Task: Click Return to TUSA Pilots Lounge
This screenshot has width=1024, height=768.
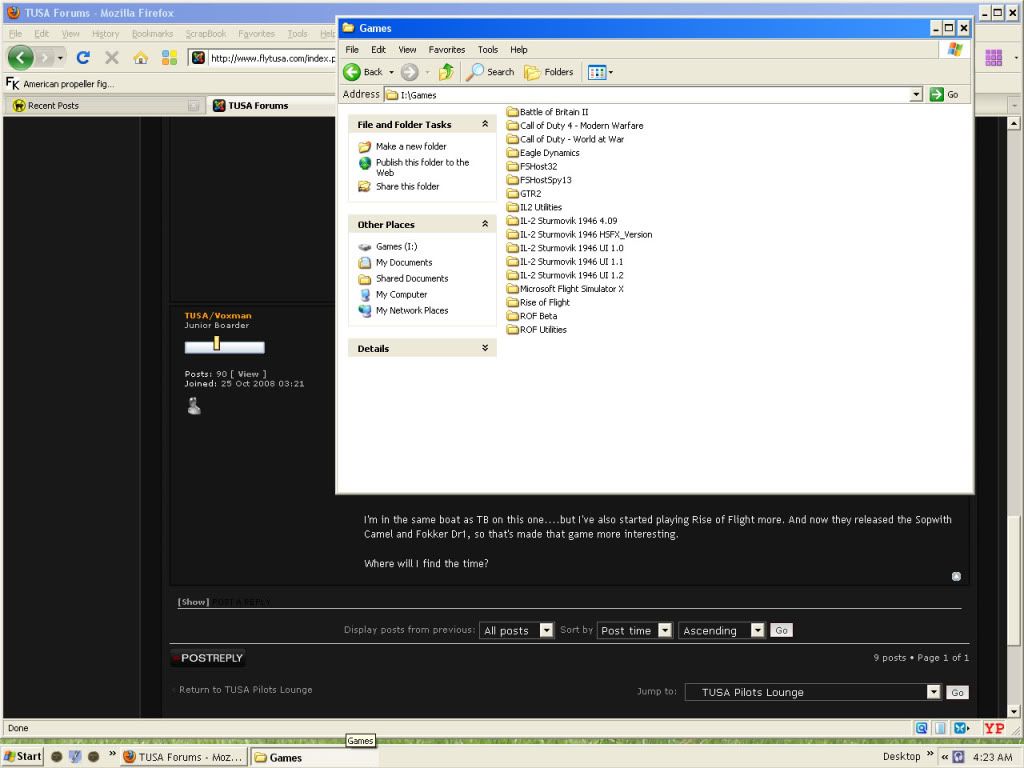Action: click(246, 690)
